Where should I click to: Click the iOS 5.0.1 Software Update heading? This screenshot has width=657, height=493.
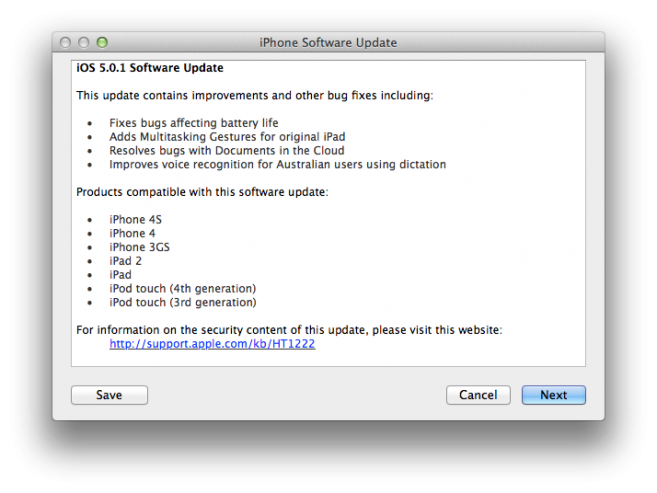[x=150, y=68]
